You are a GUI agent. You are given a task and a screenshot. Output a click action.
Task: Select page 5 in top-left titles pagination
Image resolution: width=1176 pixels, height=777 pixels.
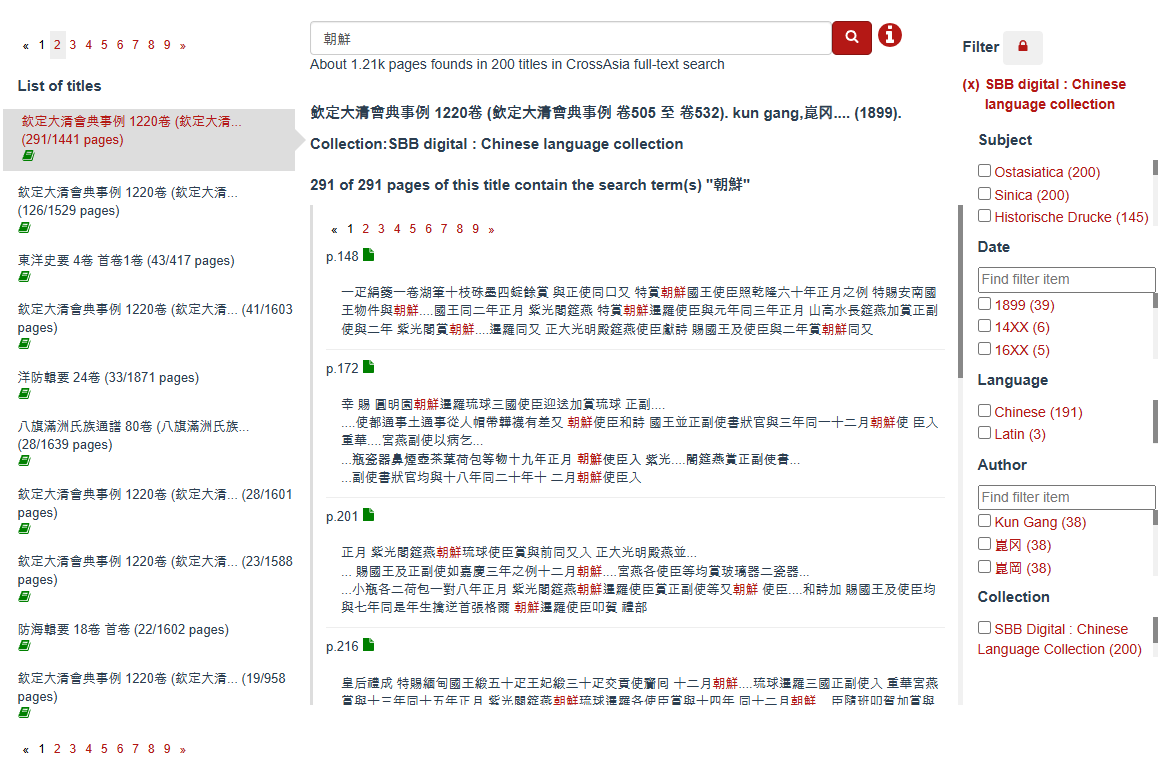point(104,45)
